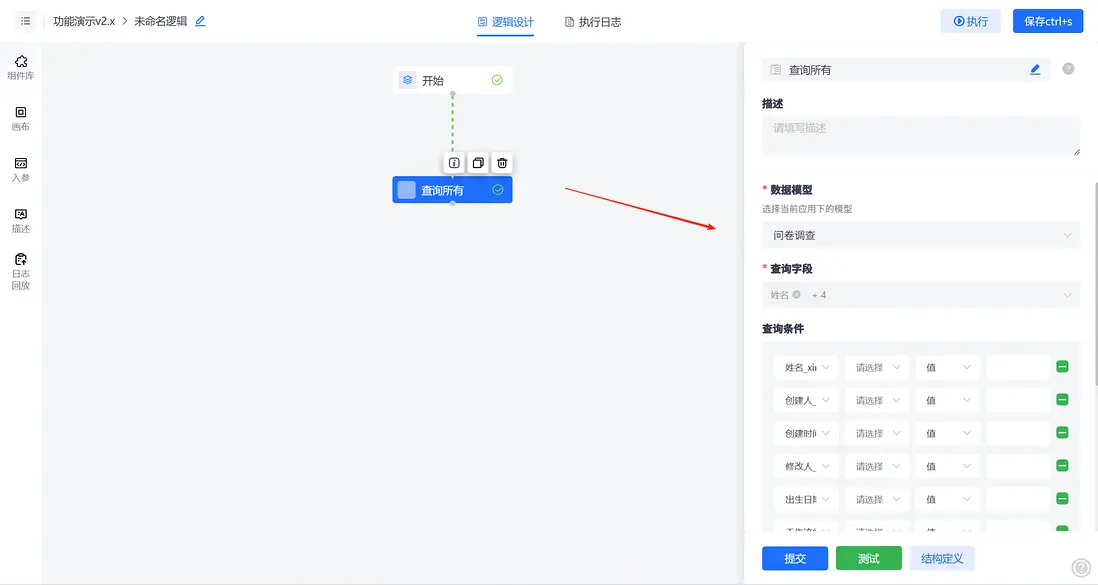The width and height of the screenshot is (1098, 585).
Task: Click the value input in 姓名_xi row
Action: click(x=1017, y=367)
